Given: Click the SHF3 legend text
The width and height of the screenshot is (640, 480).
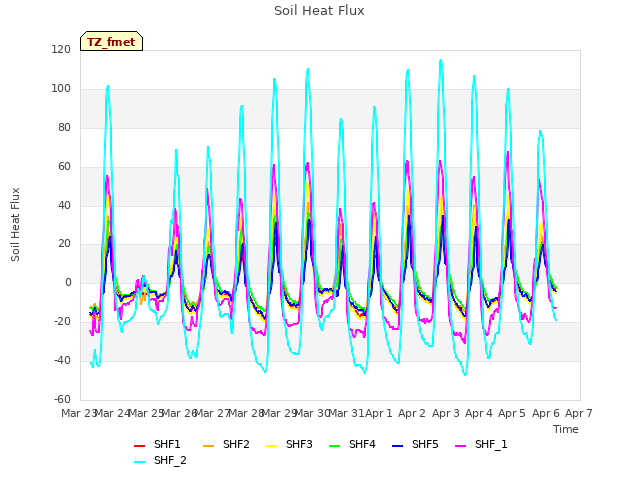Looking at the screenshot, I should tap(299, 444).
